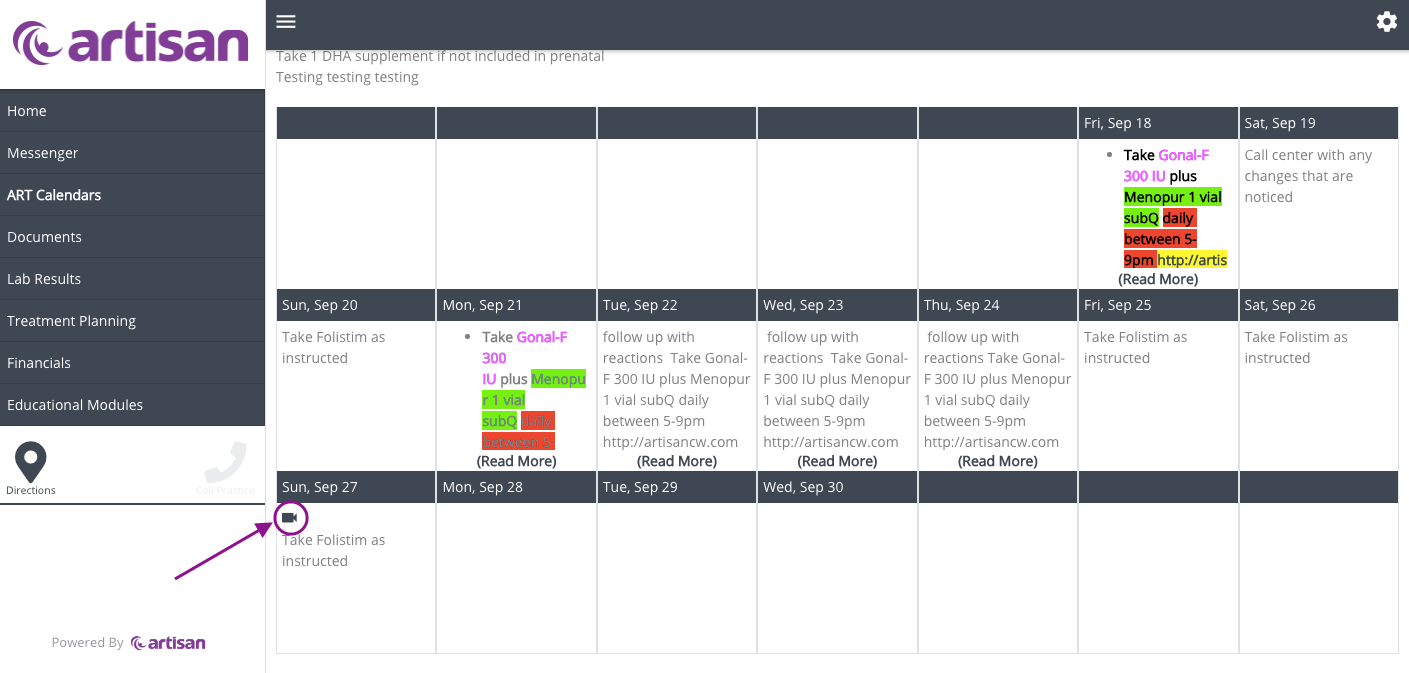
Task: Click the Powered By Artisan footer logo
Action: 168,643
